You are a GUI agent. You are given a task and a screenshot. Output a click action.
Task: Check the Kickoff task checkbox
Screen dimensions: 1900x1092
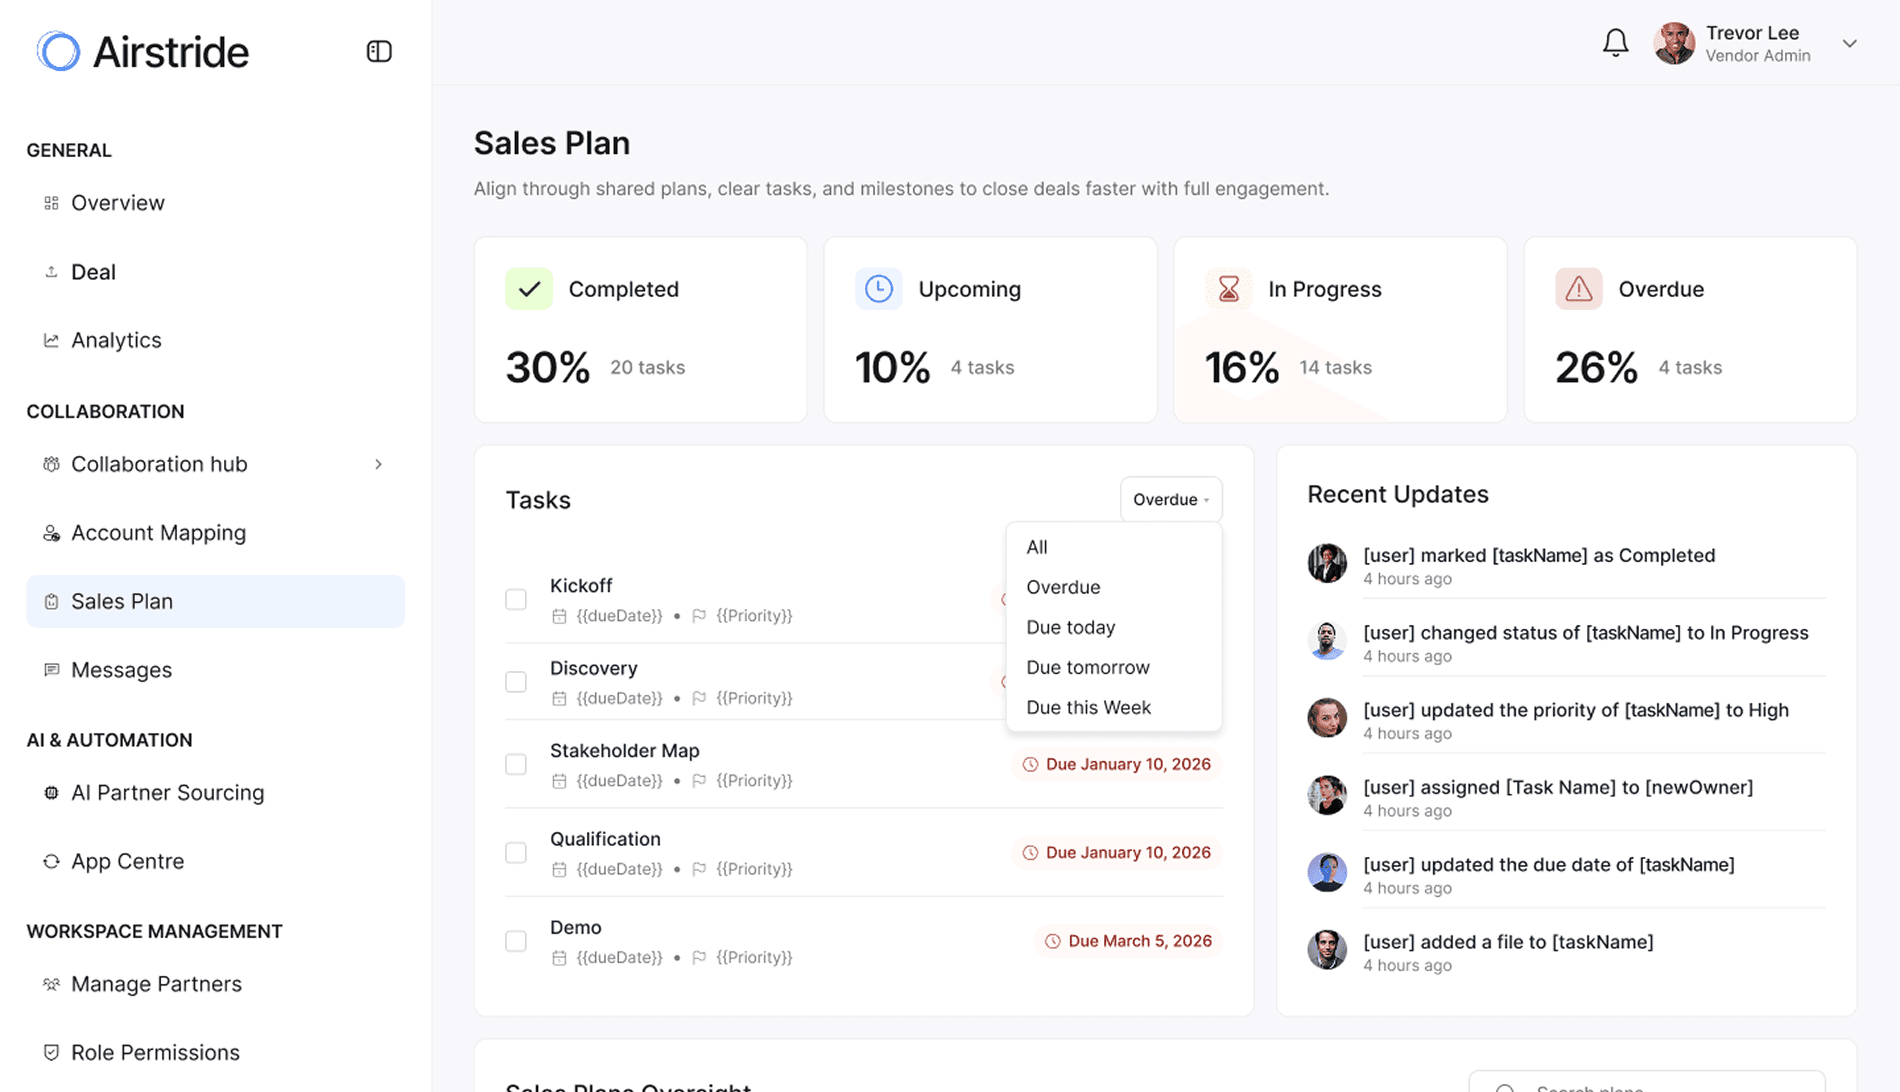point(516,599)
